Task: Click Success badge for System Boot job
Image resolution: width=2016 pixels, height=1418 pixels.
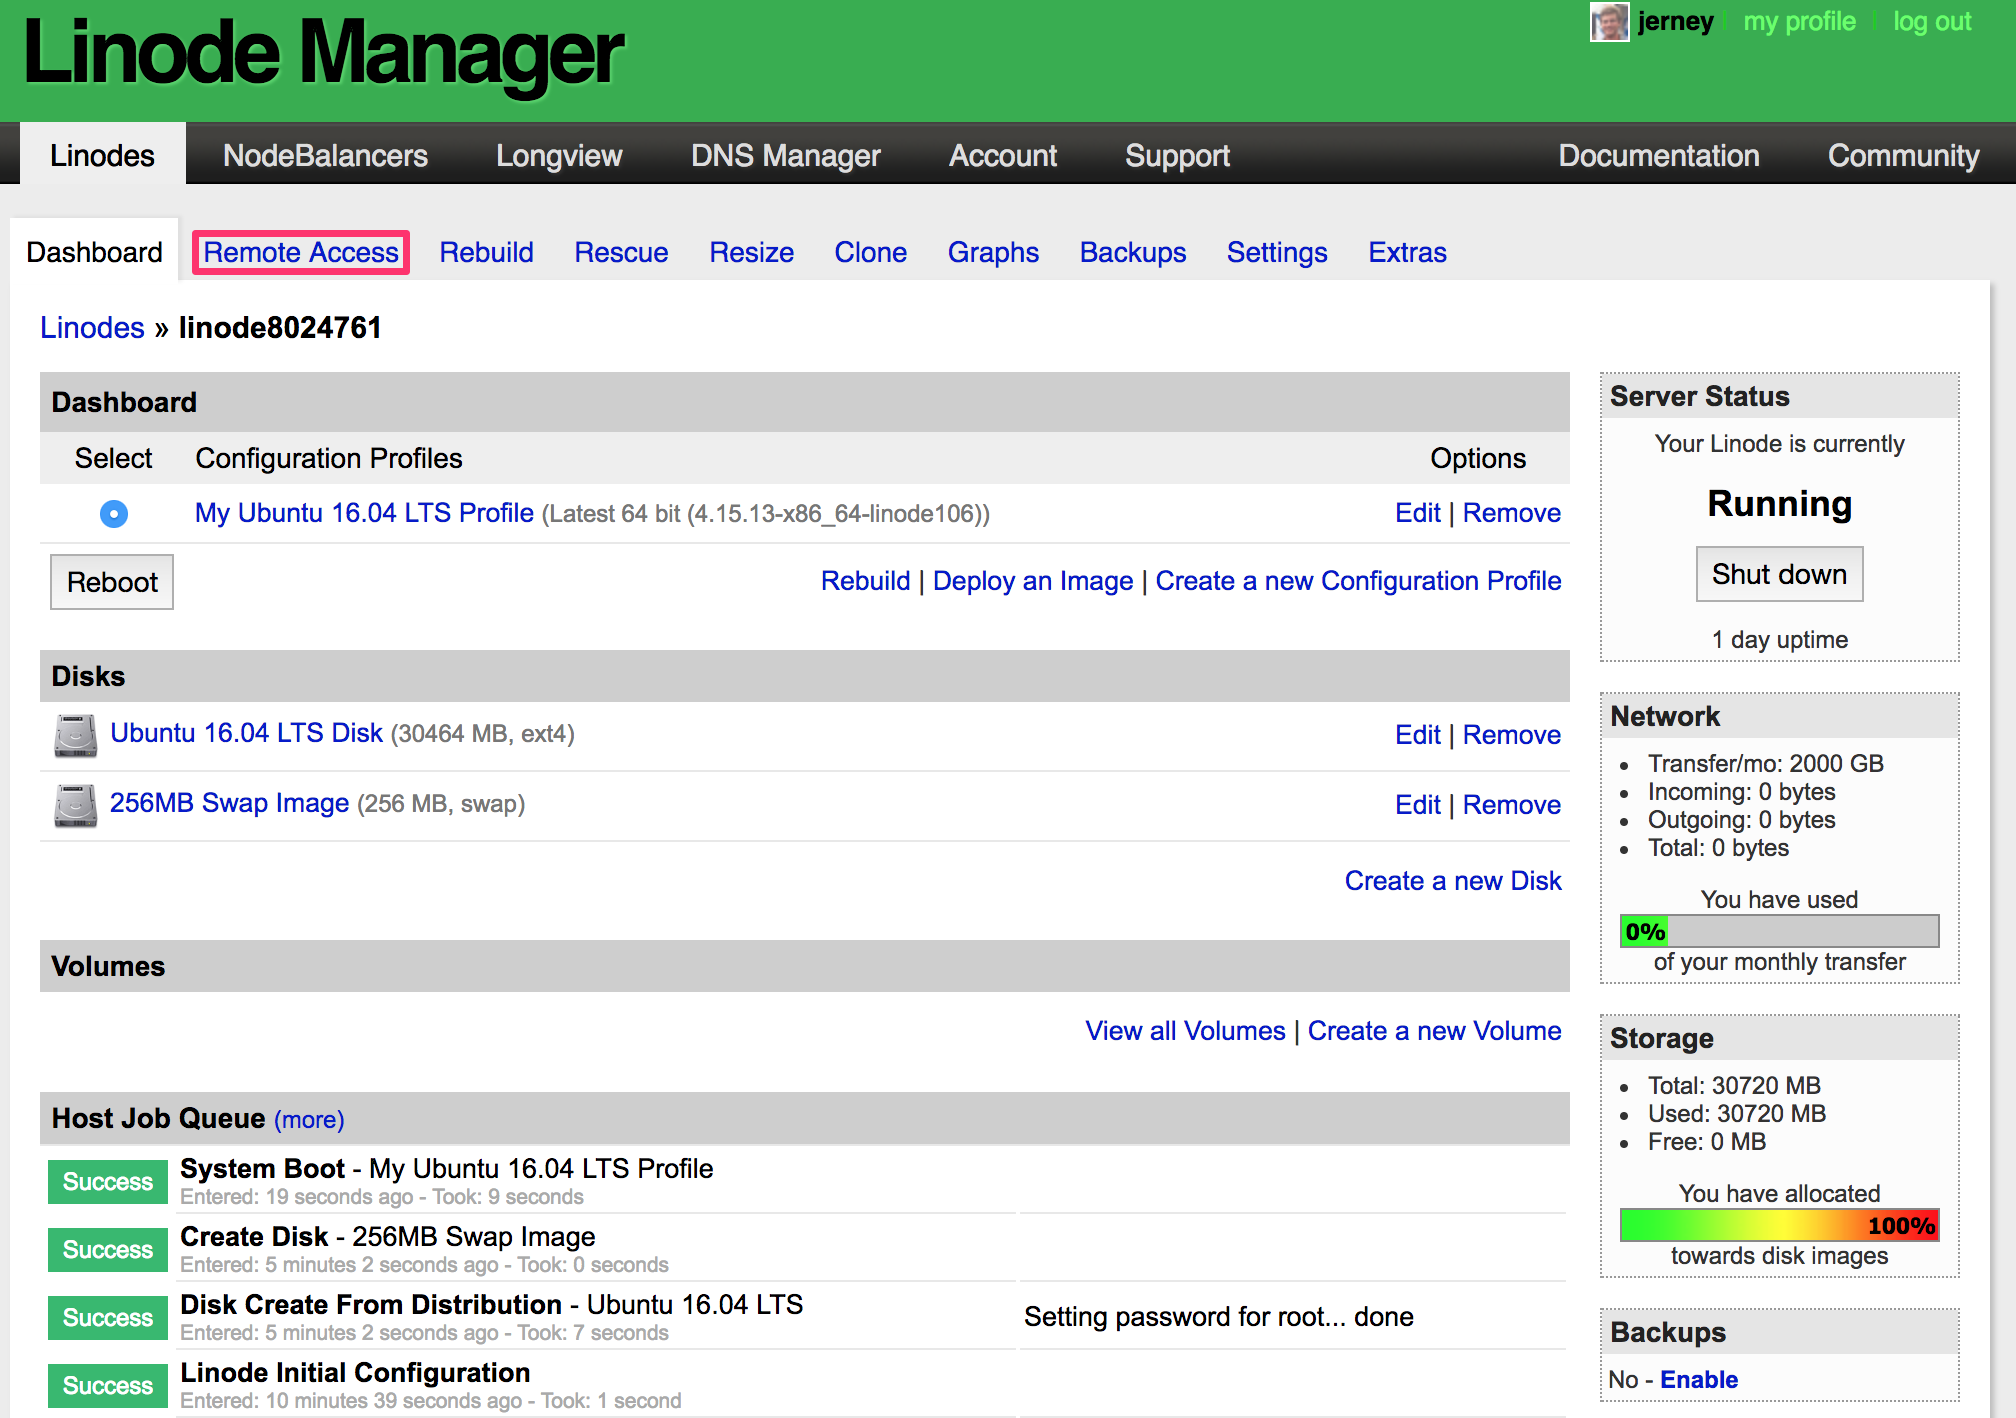Action: click(x=108, y=1182)
